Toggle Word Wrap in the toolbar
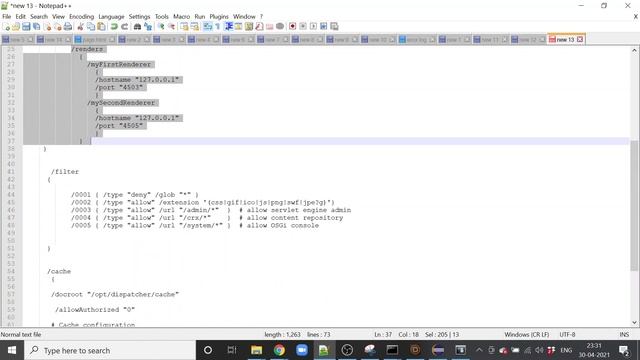The width and height of the screenshot is (640, 360). tap(208, 27)
